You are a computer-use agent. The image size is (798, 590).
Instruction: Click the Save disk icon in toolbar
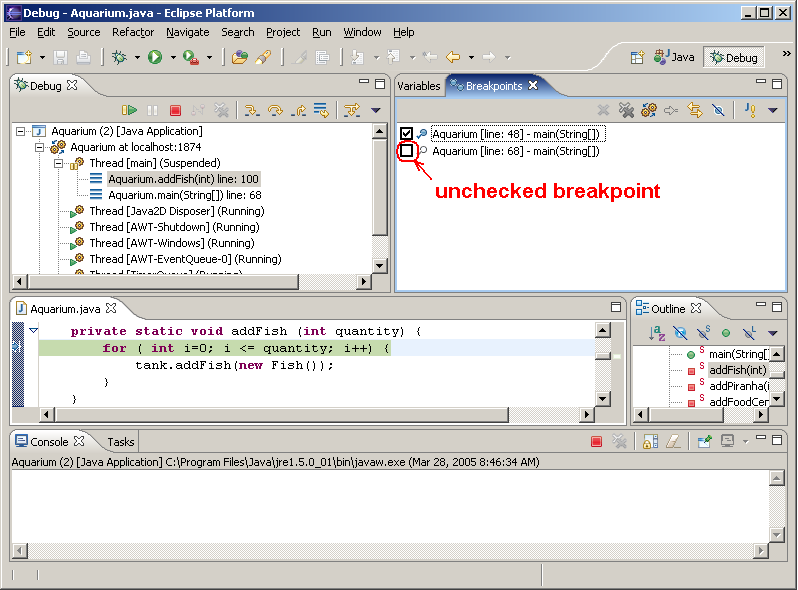(60, 57)
